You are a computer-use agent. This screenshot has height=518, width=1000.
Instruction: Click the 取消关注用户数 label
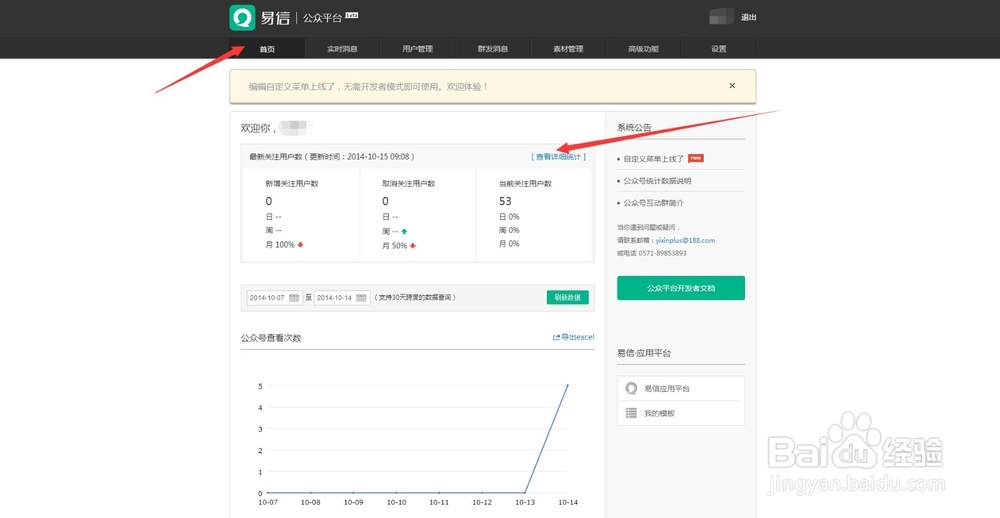pos(409,184)
